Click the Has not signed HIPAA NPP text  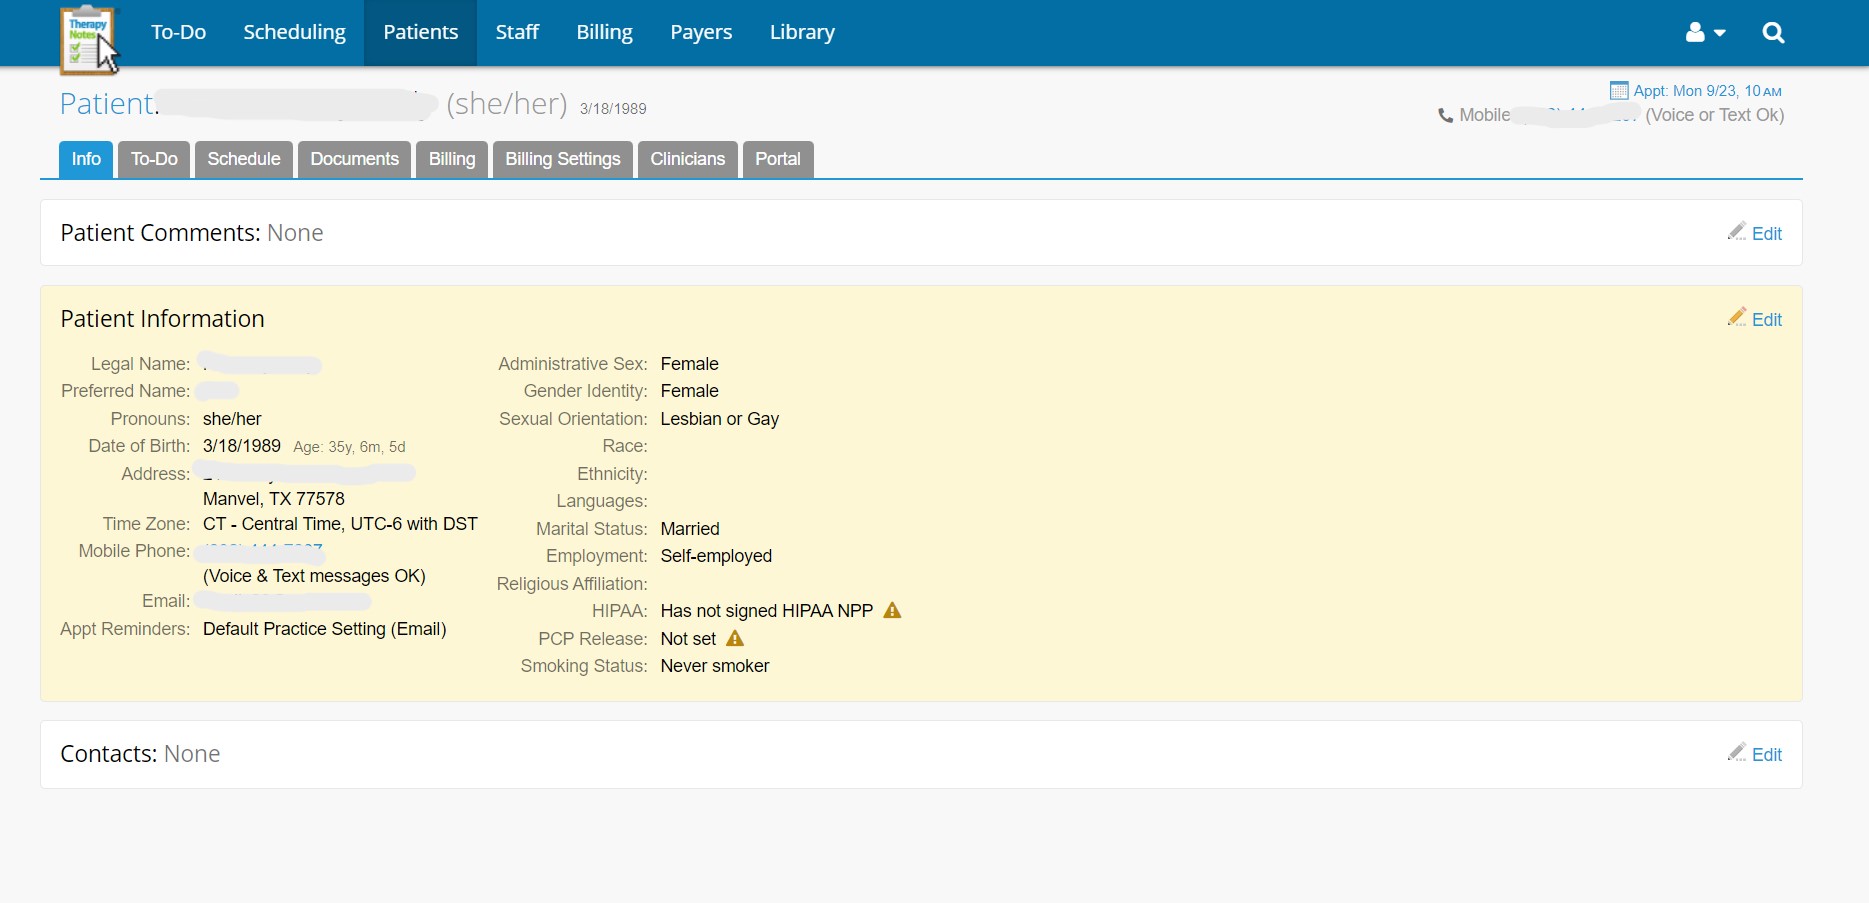767,611
